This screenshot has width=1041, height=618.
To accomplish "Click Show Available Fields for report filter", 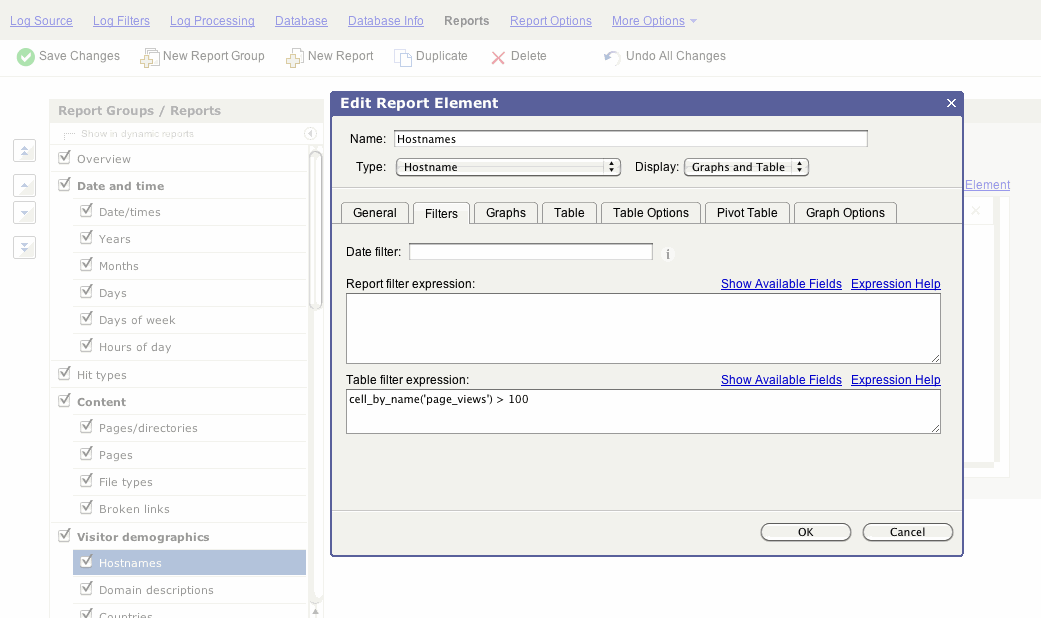I will point(781,284).
